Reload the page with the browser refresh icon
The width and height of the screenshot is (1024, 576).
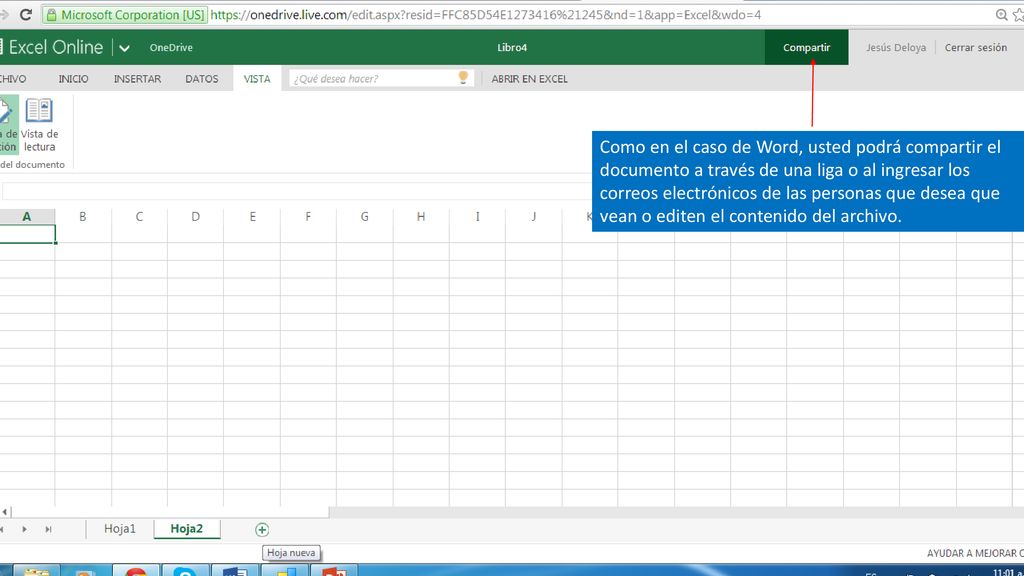coord(25,14)
